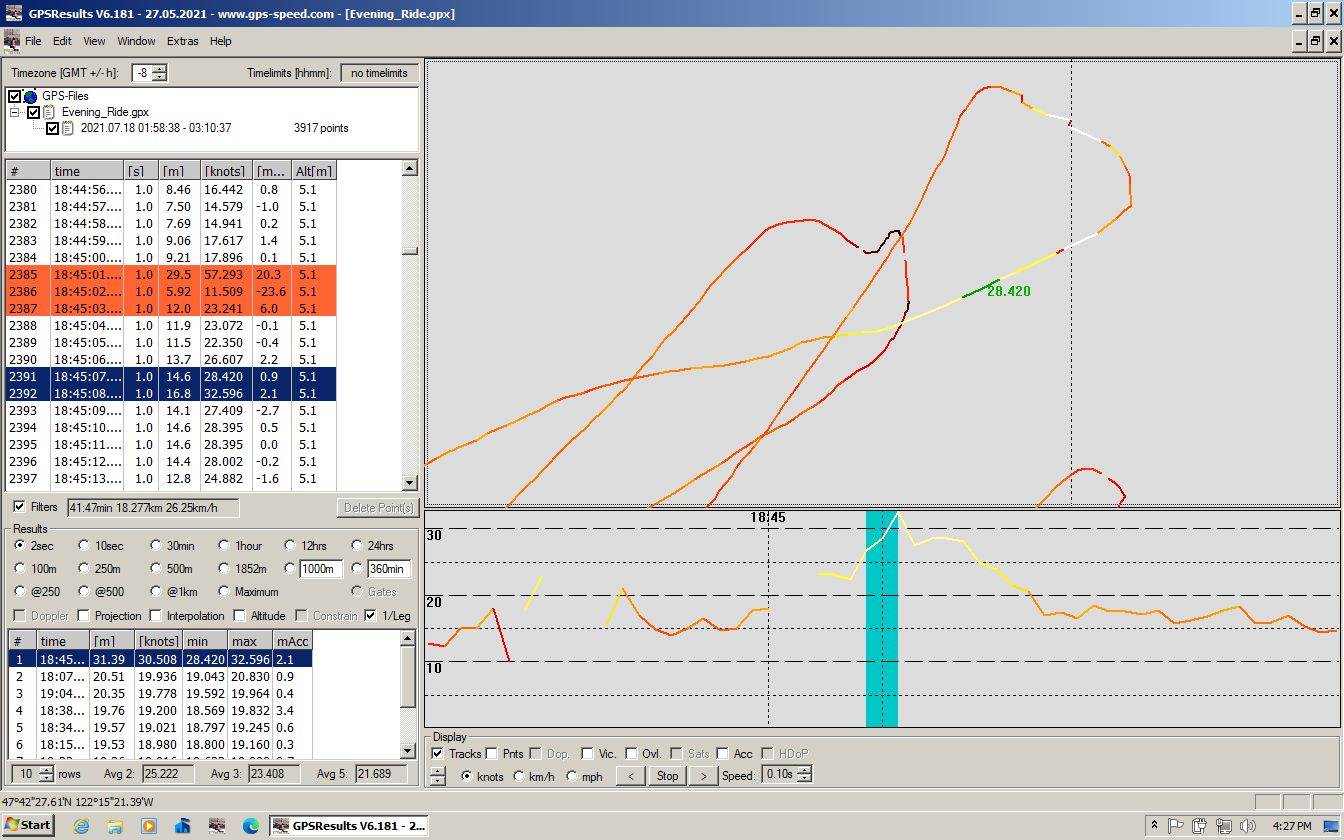Enable the Pnts display checkbox

491,753
